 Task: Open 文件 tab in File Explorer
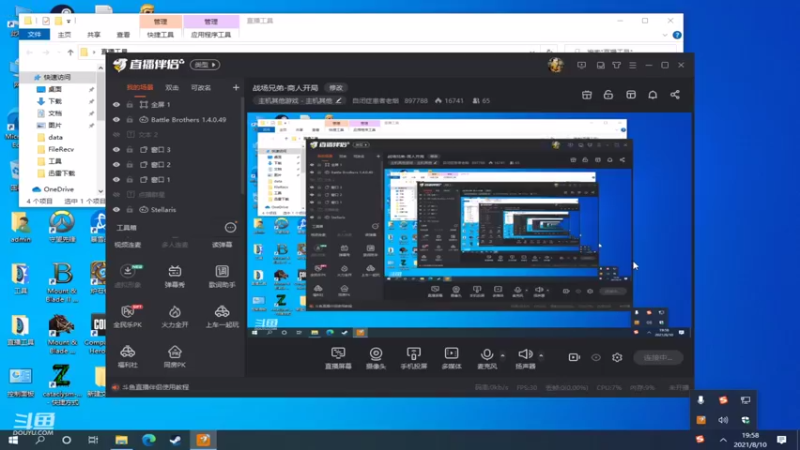34,35
